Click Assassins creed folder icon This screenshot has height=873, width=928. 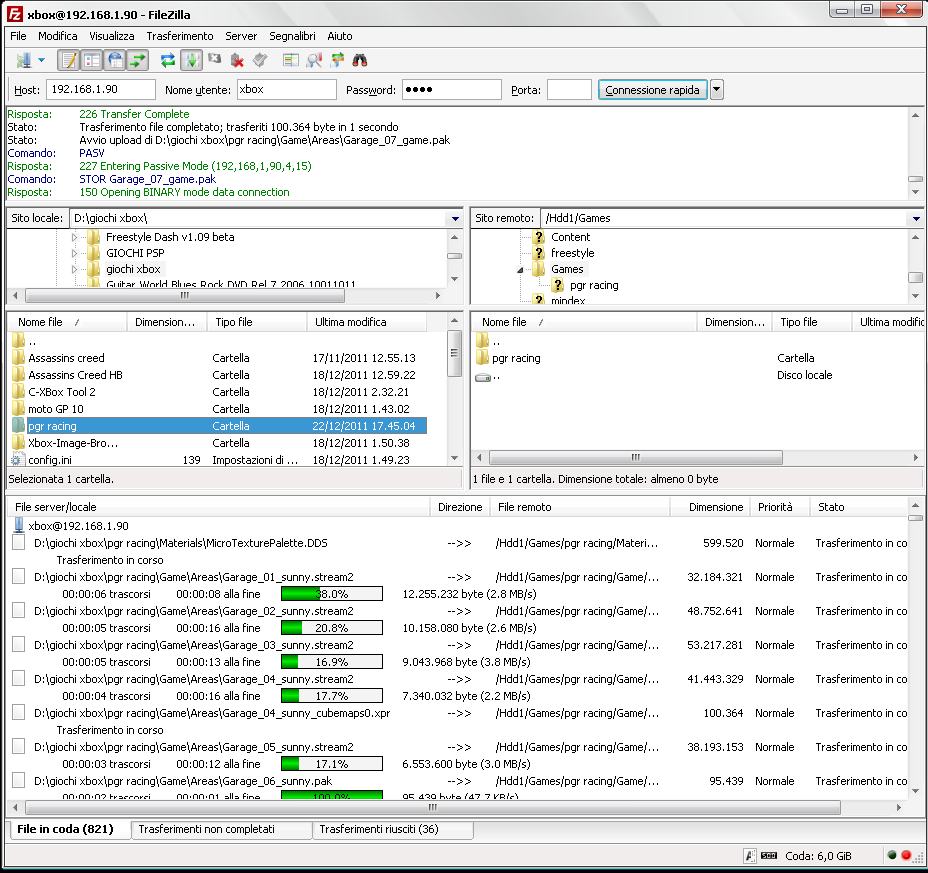18,358
